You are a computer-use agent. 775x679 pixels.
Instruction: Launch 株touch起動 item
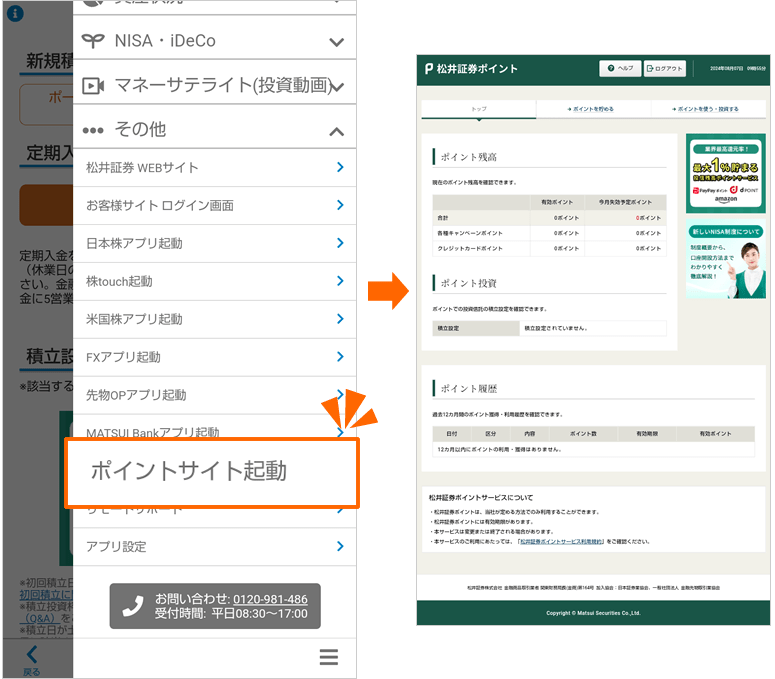coord(215,282)
